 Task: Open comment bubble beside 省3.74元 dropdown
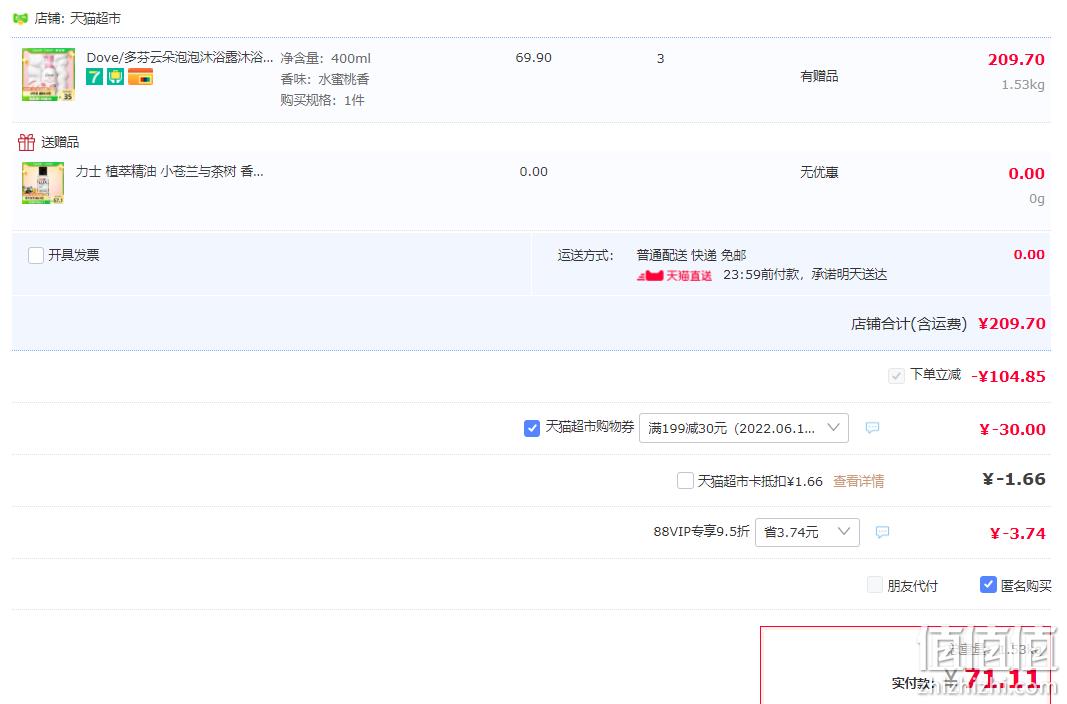883,532
